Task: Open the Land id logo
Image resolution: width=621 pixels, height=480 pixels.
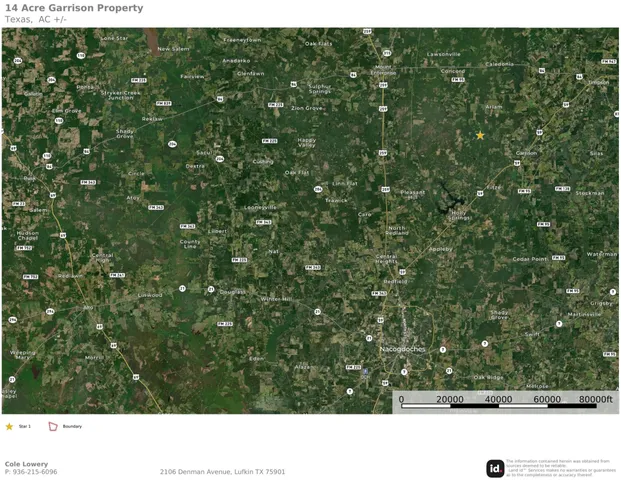Action: pyautogui.click(x=495, y=469)
